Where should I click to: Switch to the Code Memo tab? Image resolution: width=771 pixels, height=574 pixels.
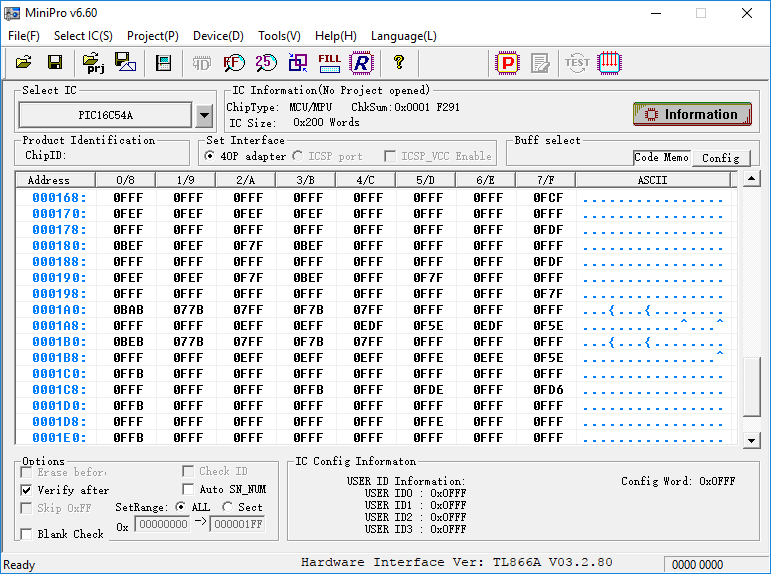click(661, 157)
